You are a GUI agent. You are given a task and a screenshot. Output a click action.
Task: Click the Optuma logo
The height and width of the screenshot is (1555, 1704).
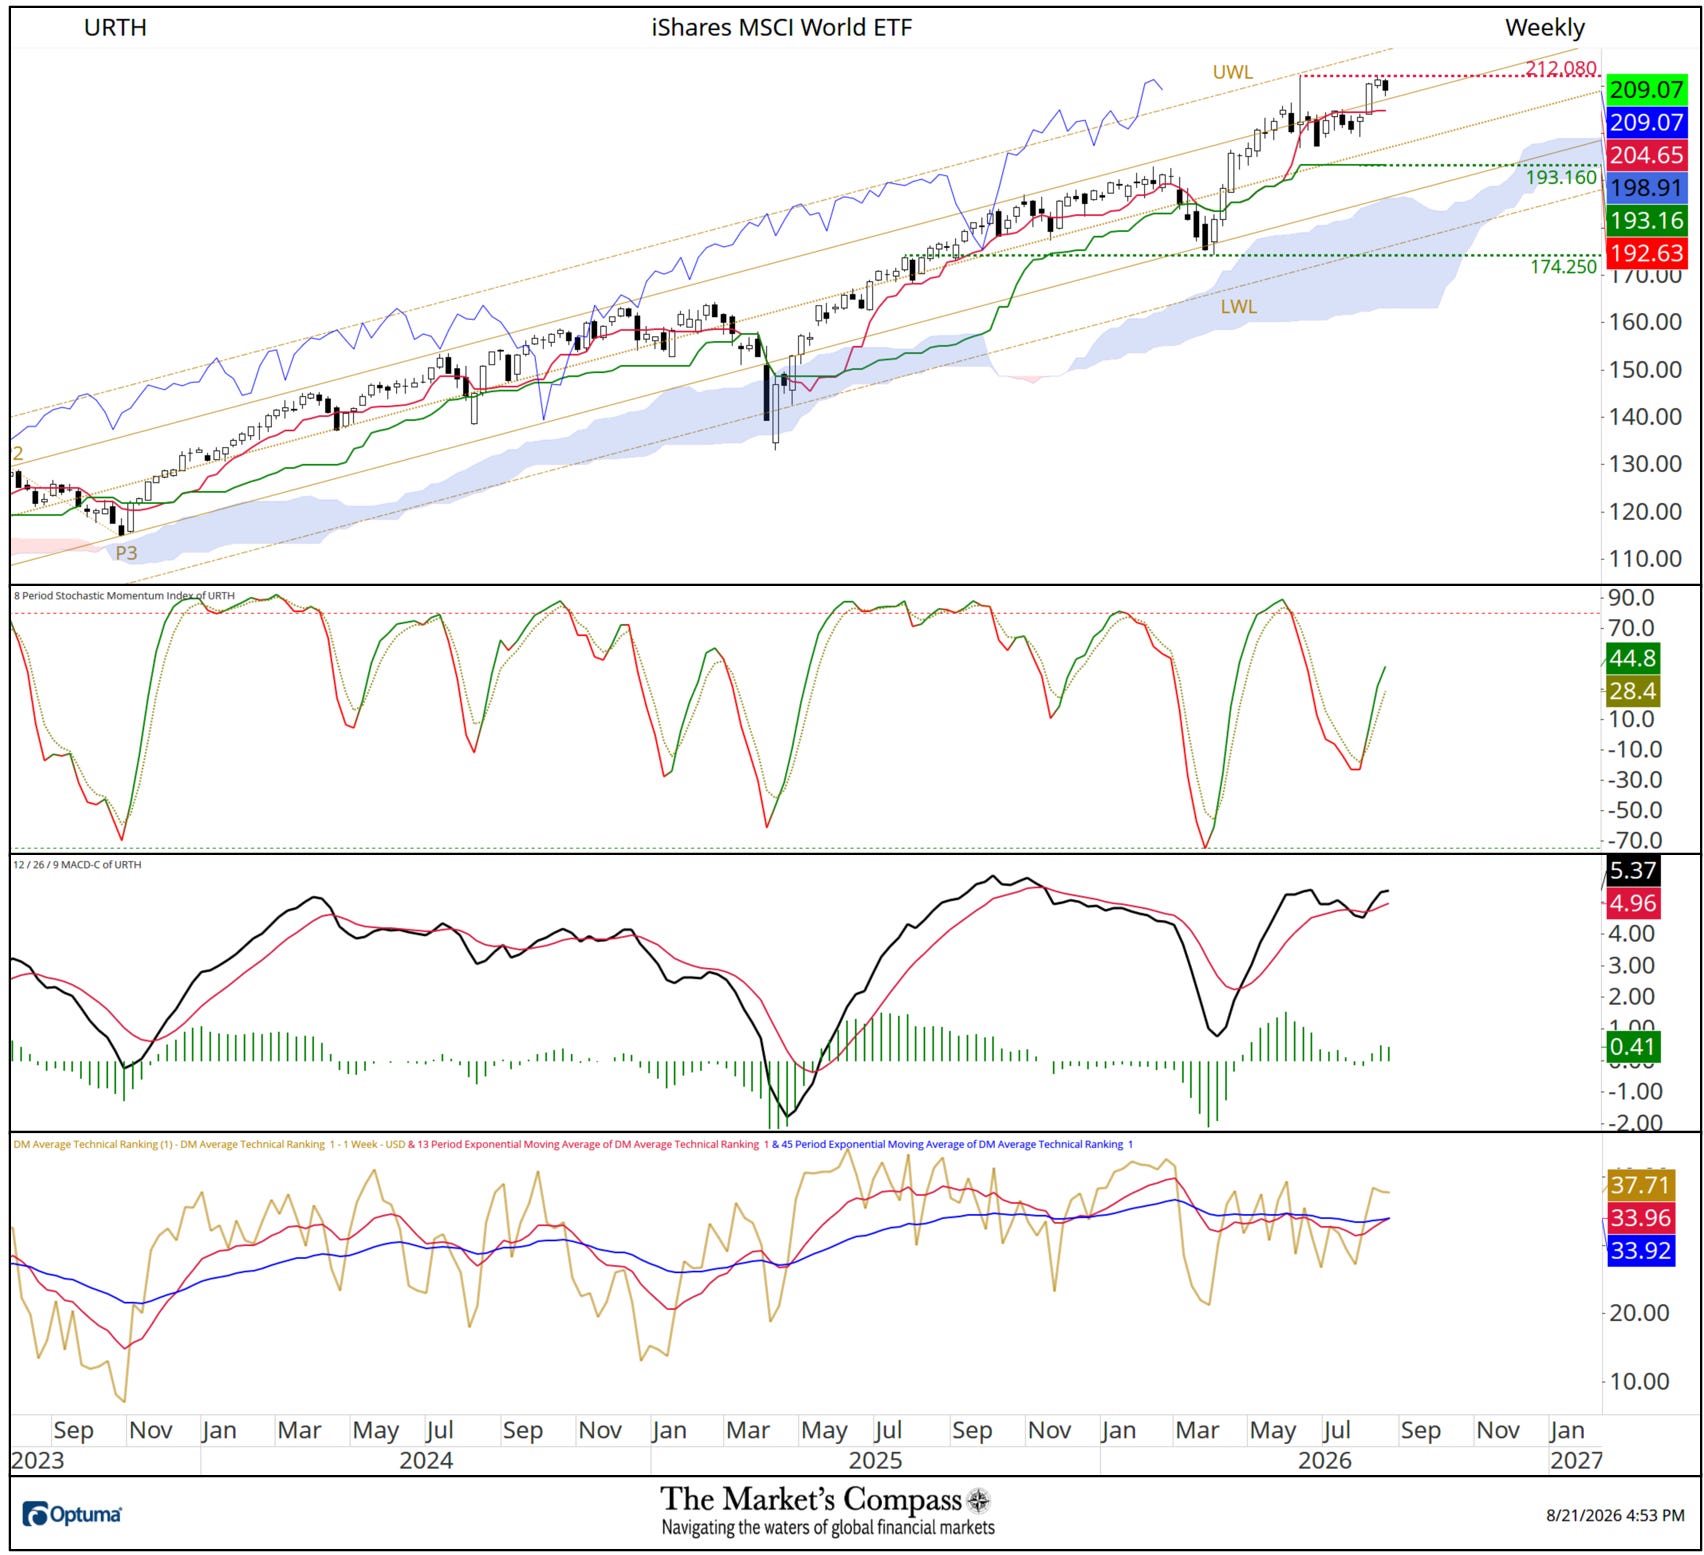pyautogui.click(x=72, y=1514)
